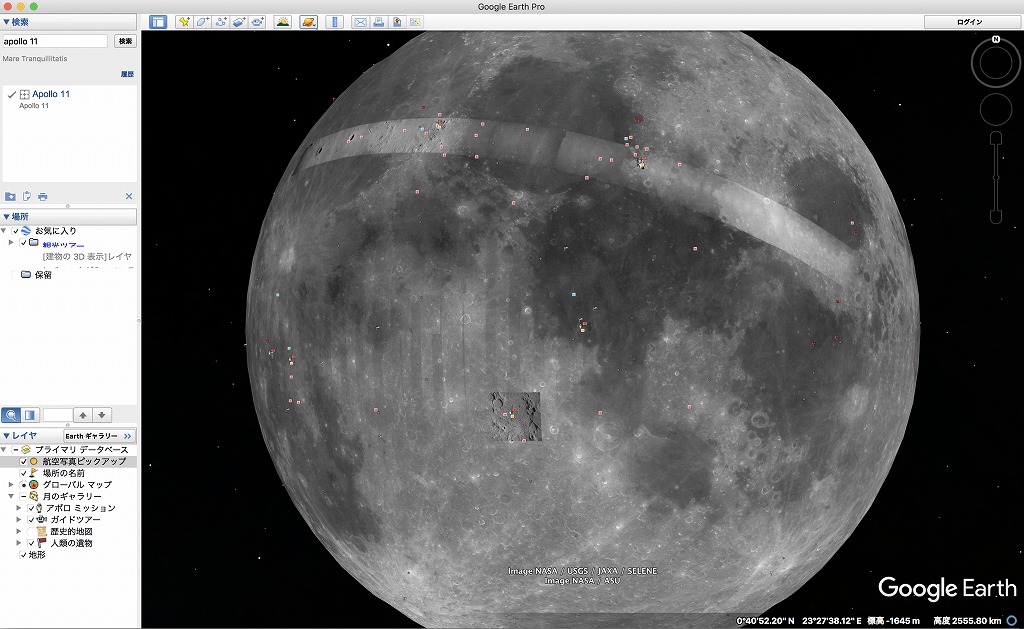The height and width of the screenshot is (629, 1024).
Task: Toggle the お気に入り checkbox
Action: (x=16, y=231)
